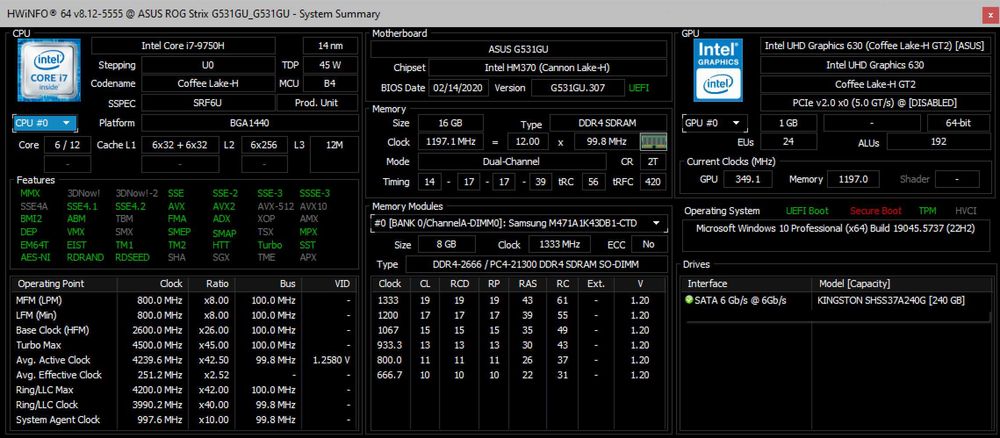Click the DDR4 SDRAM memory type field

coord(608,123)
